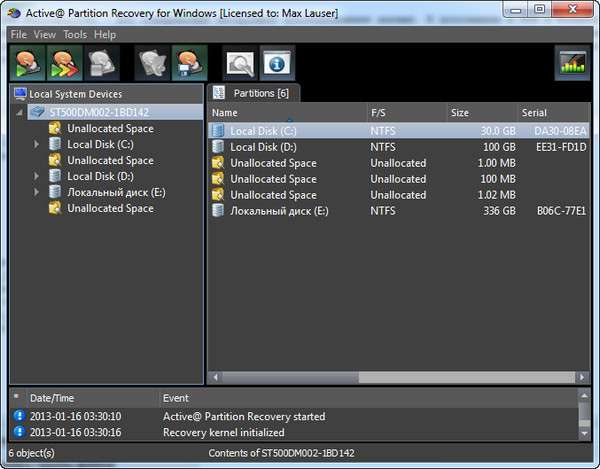Select Unallocated Space node directly above Local Disk (C:)

[x=110, y=129]
